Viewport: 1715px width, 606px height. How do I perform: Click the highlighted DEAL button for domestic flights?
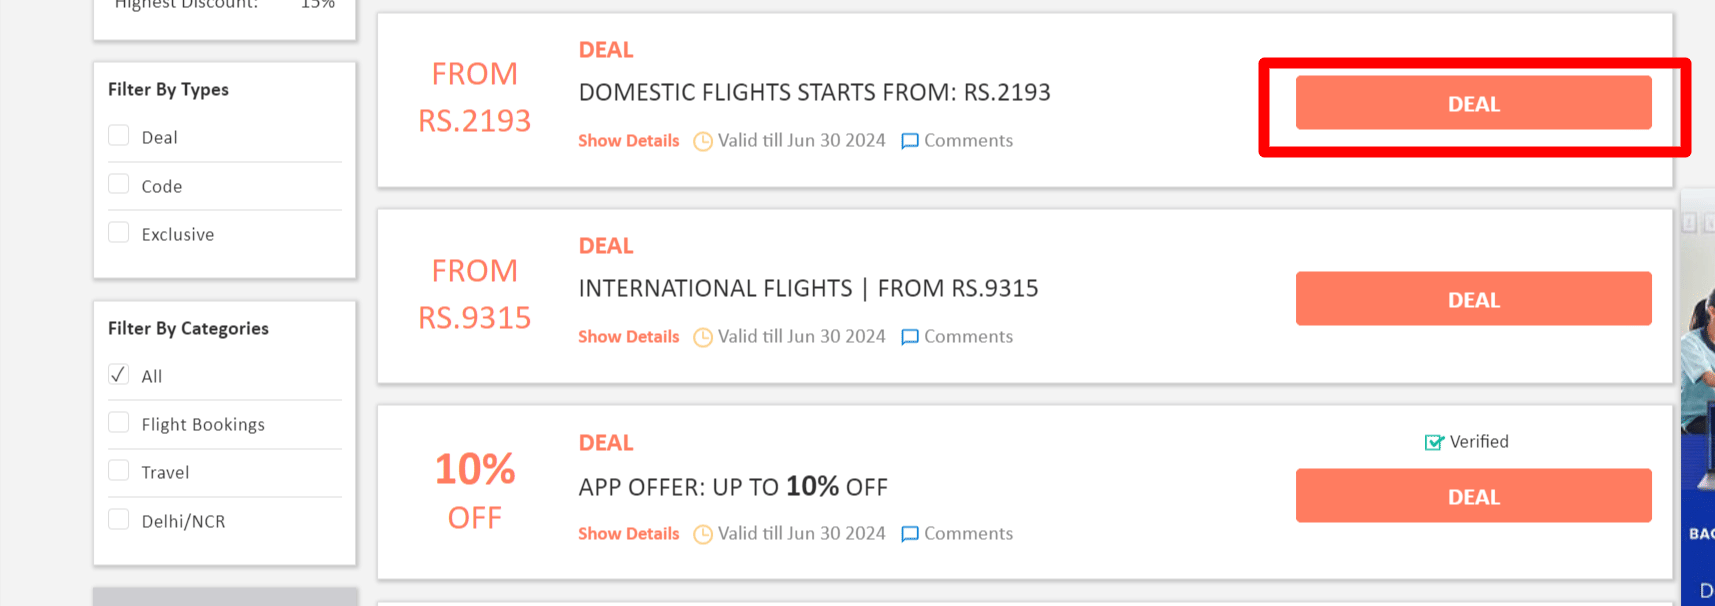coord(1472,103)
